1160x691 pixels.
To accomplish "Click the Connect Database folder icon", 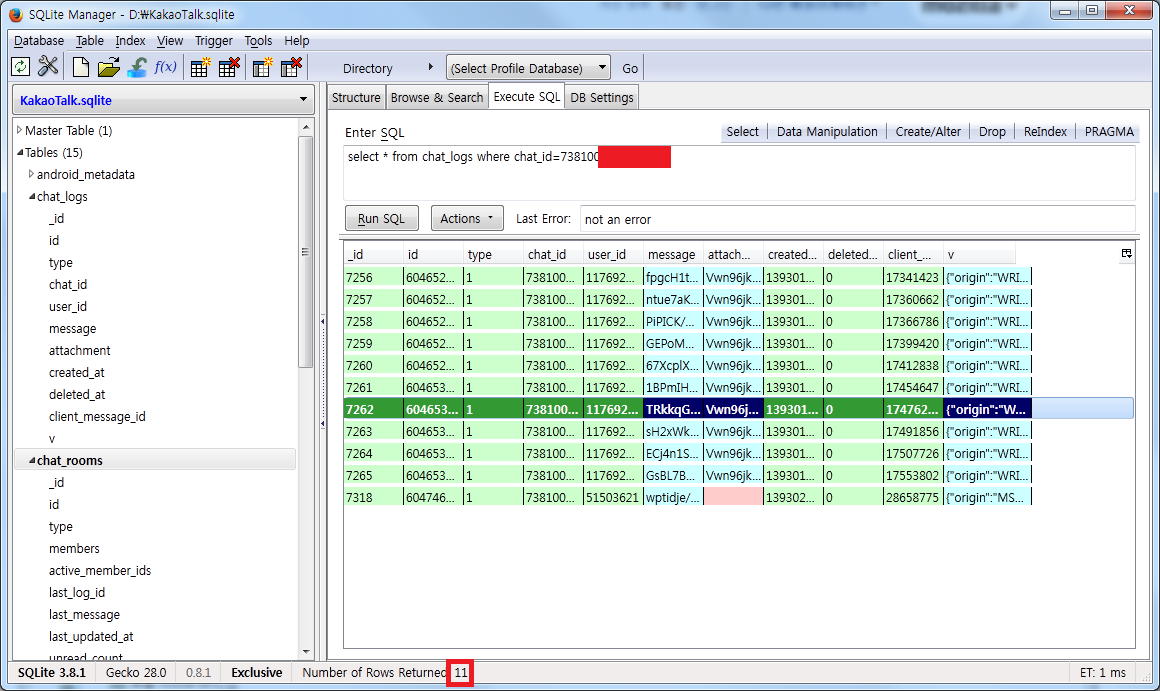I will (108, 67).
